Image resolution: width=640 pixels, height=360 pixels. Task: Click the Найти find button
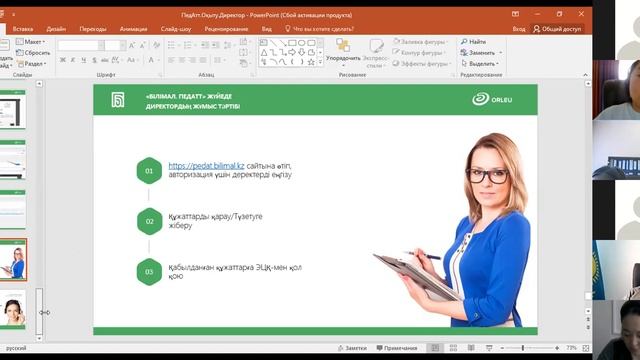(x=473, y=42)
